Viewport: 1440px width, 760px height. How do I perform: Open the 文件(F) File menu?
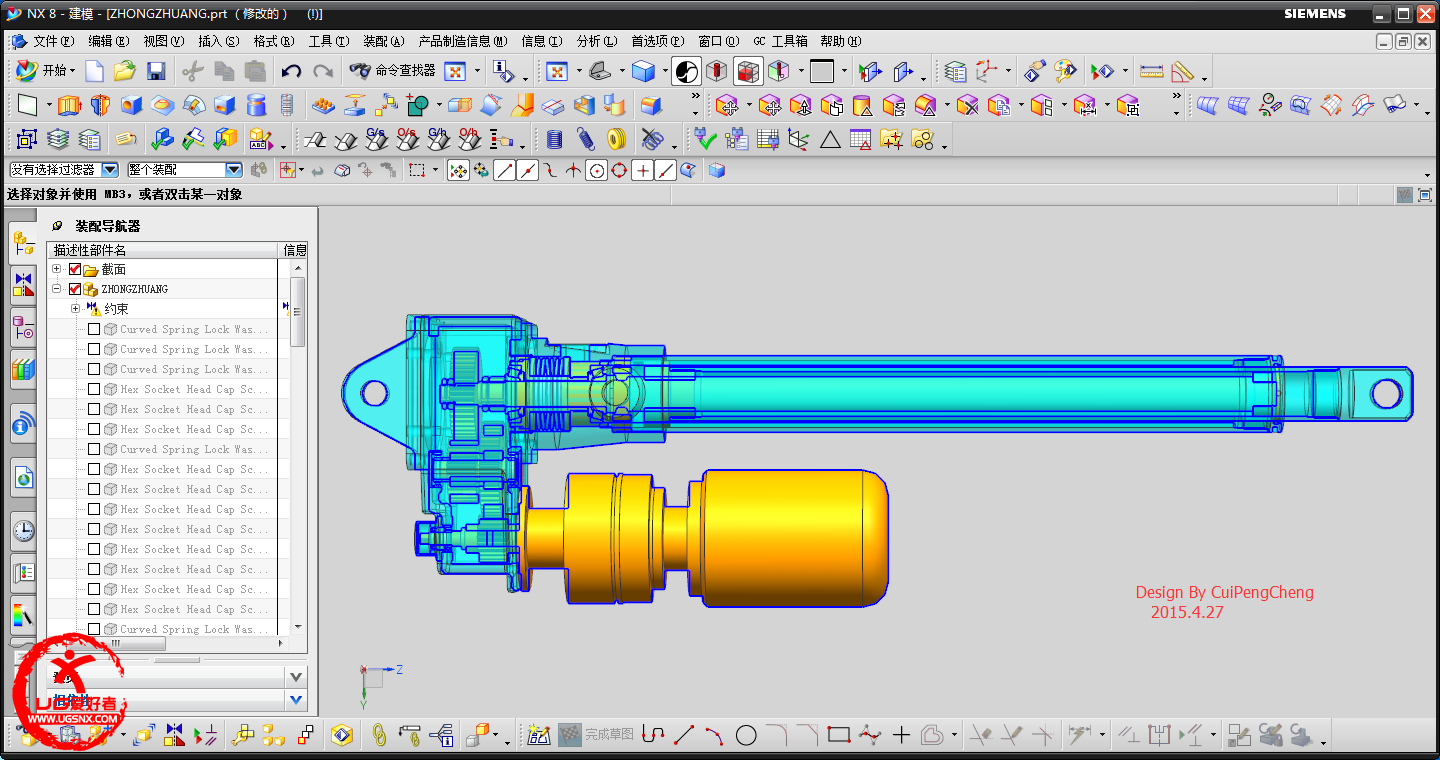pyautogui.click(x=53, y=41)
